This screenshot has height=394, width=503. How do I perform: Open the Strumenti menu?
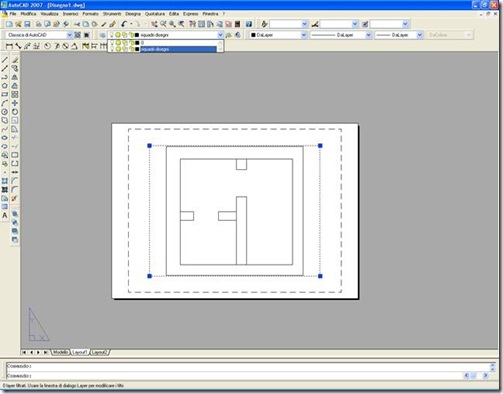coord(112,14)
